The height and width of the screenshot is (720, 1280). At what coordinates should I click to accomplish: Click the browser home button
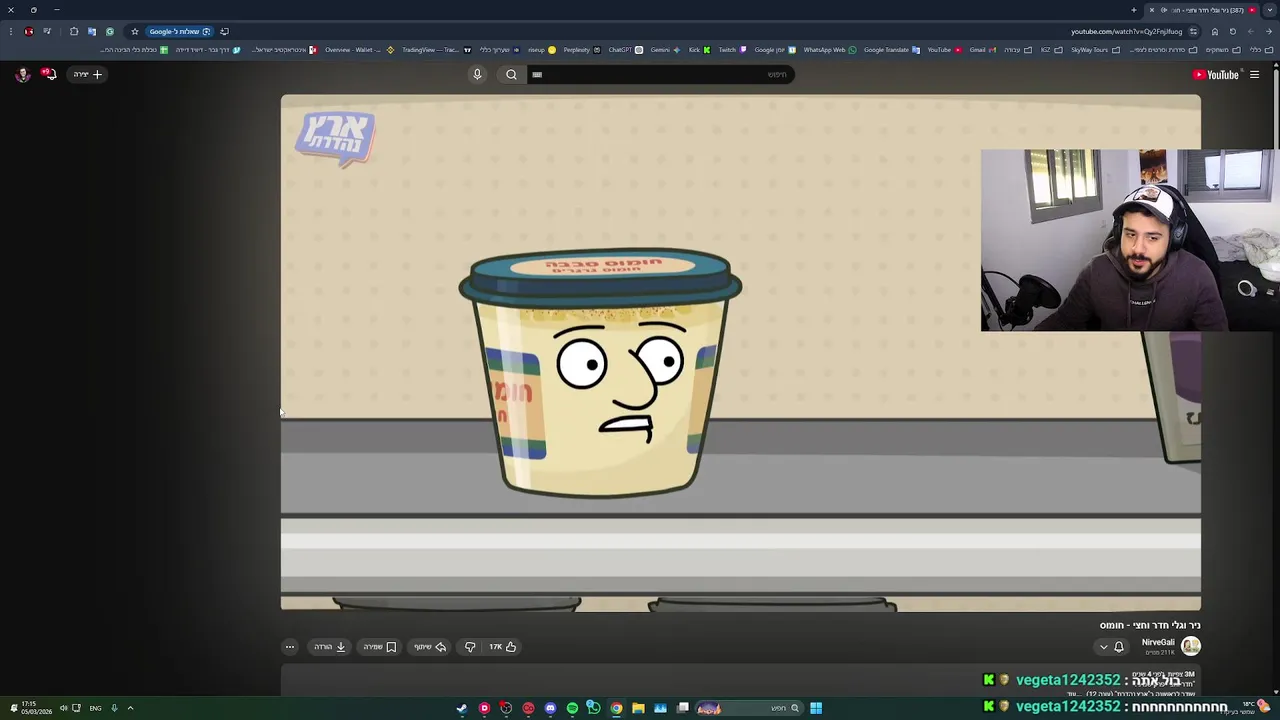pos(1215,31)
